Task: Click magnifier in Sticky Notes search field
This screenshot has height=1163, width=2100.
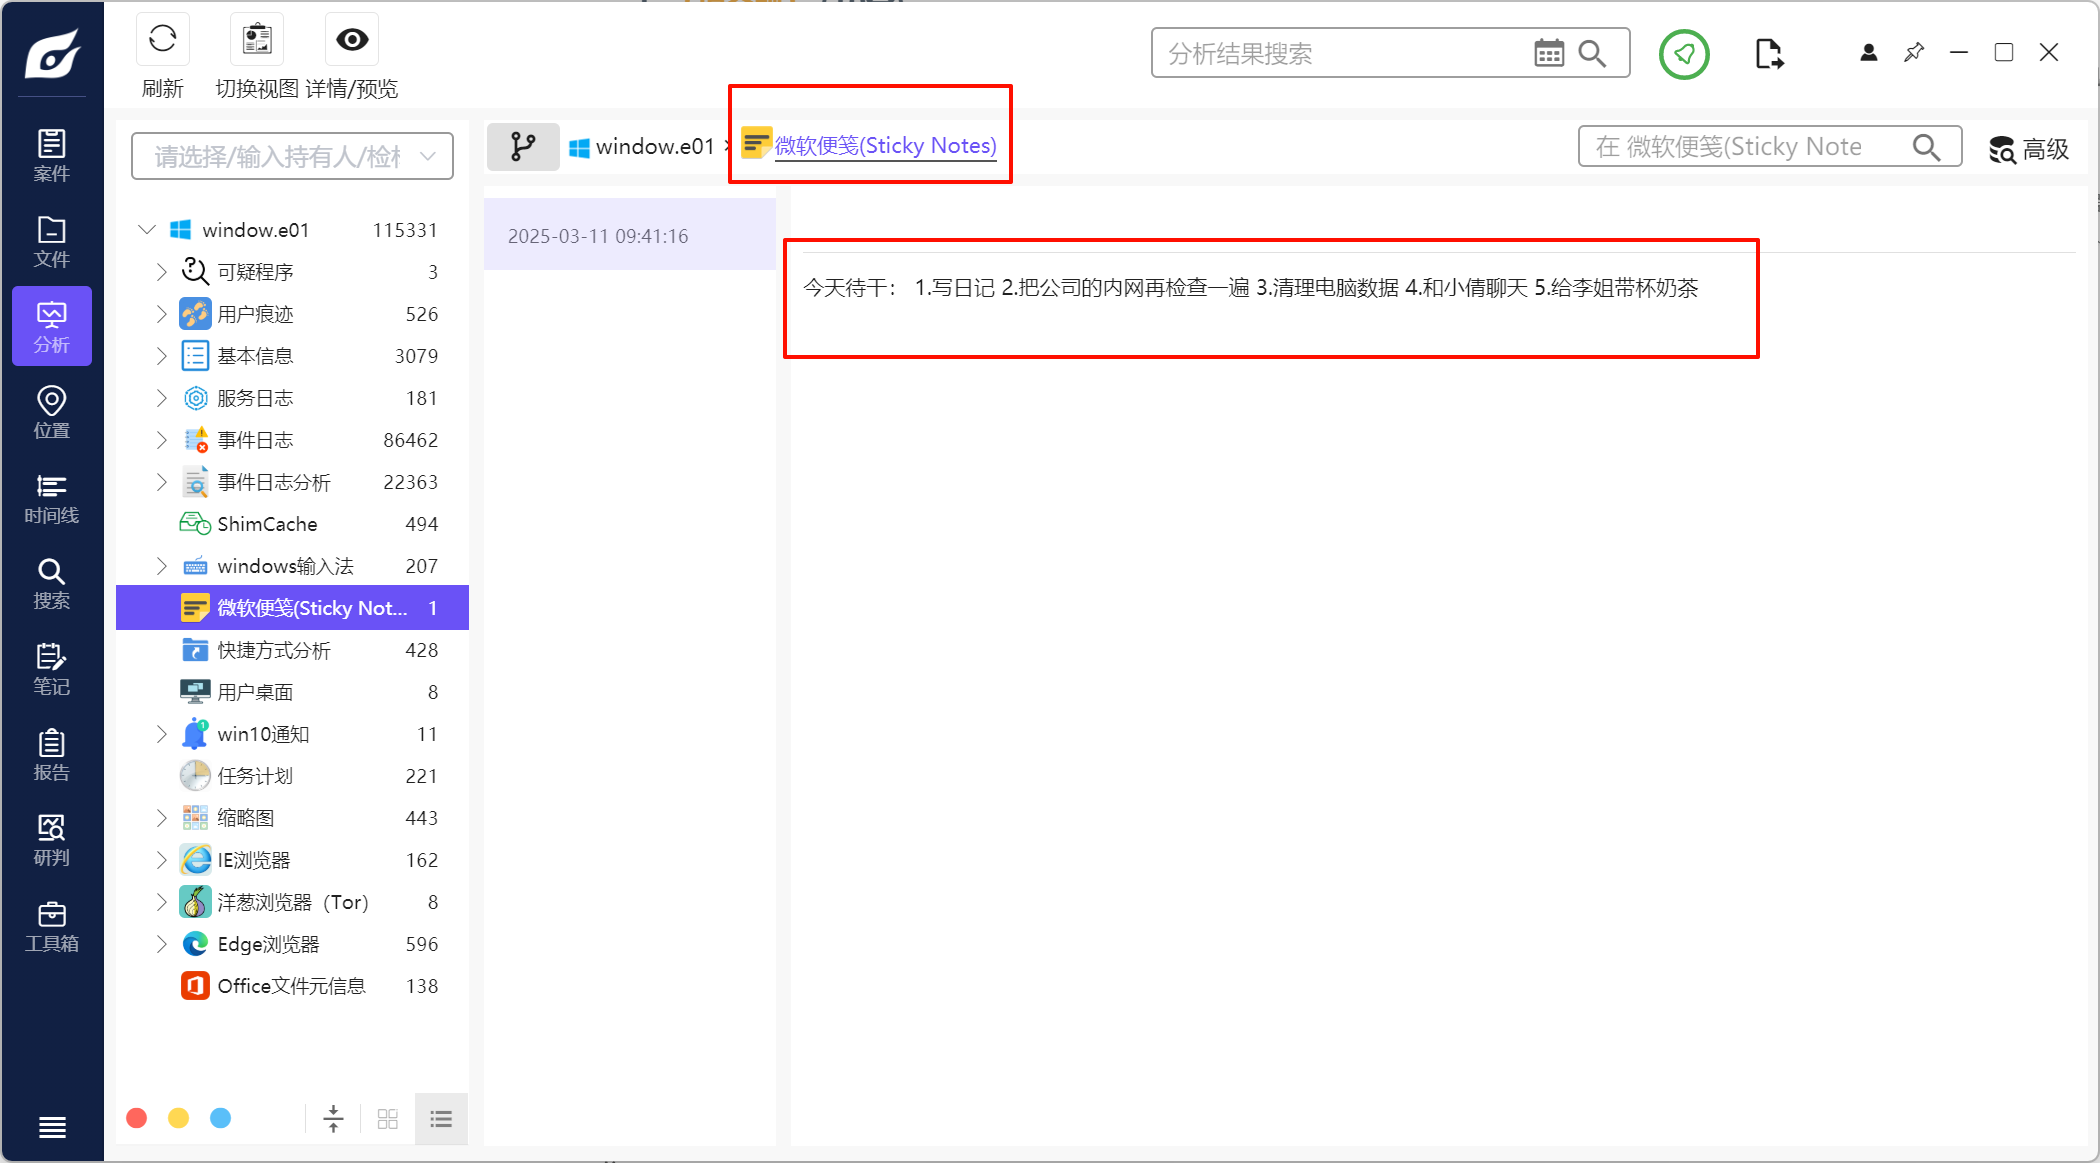Action: pyautogui.click(x=1926, y=148)
